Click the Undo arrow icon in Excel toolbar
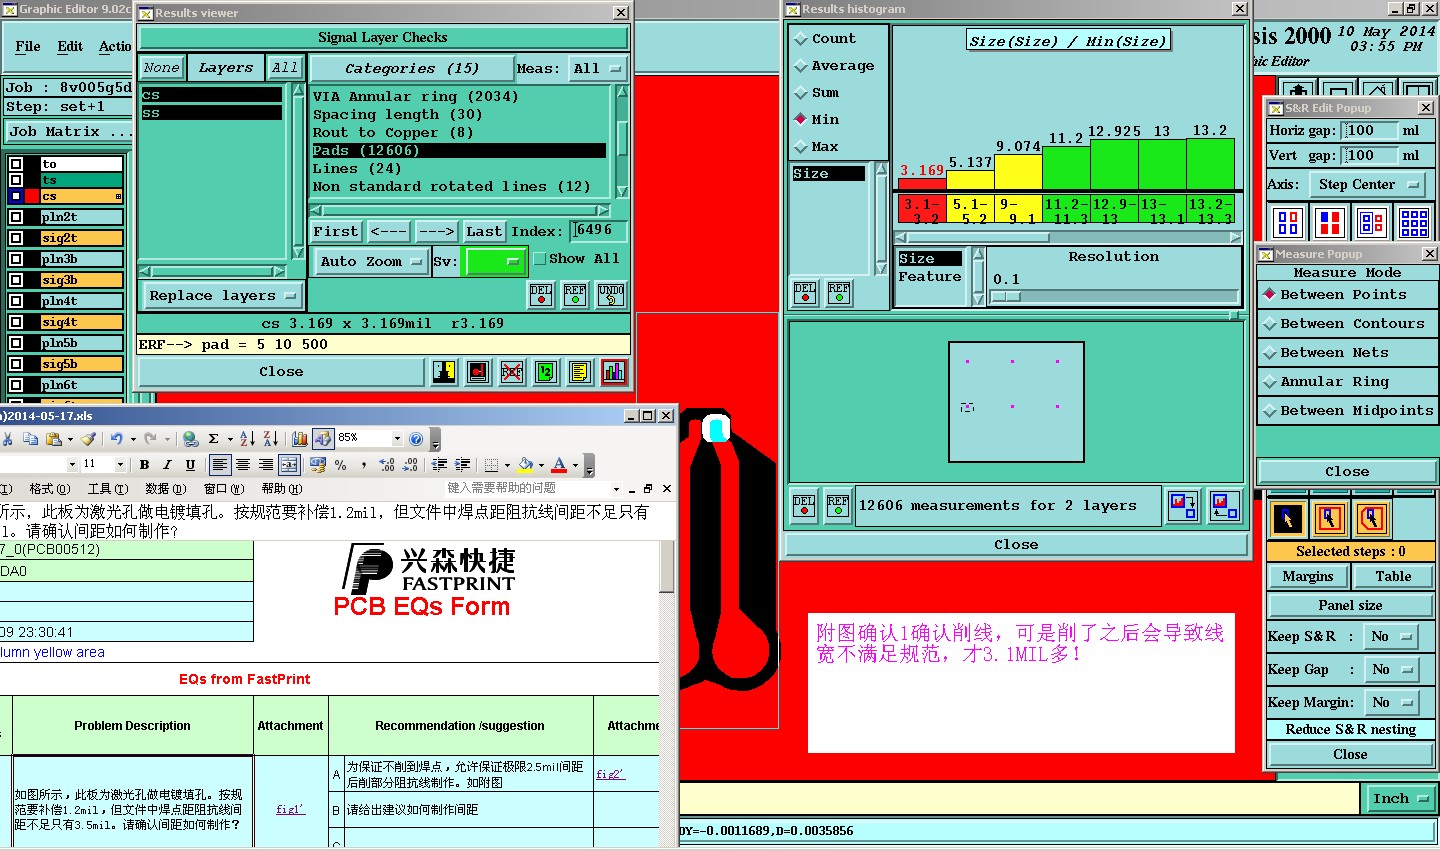The height and width of the screenshot is (851, 1440). click(116, 438)
